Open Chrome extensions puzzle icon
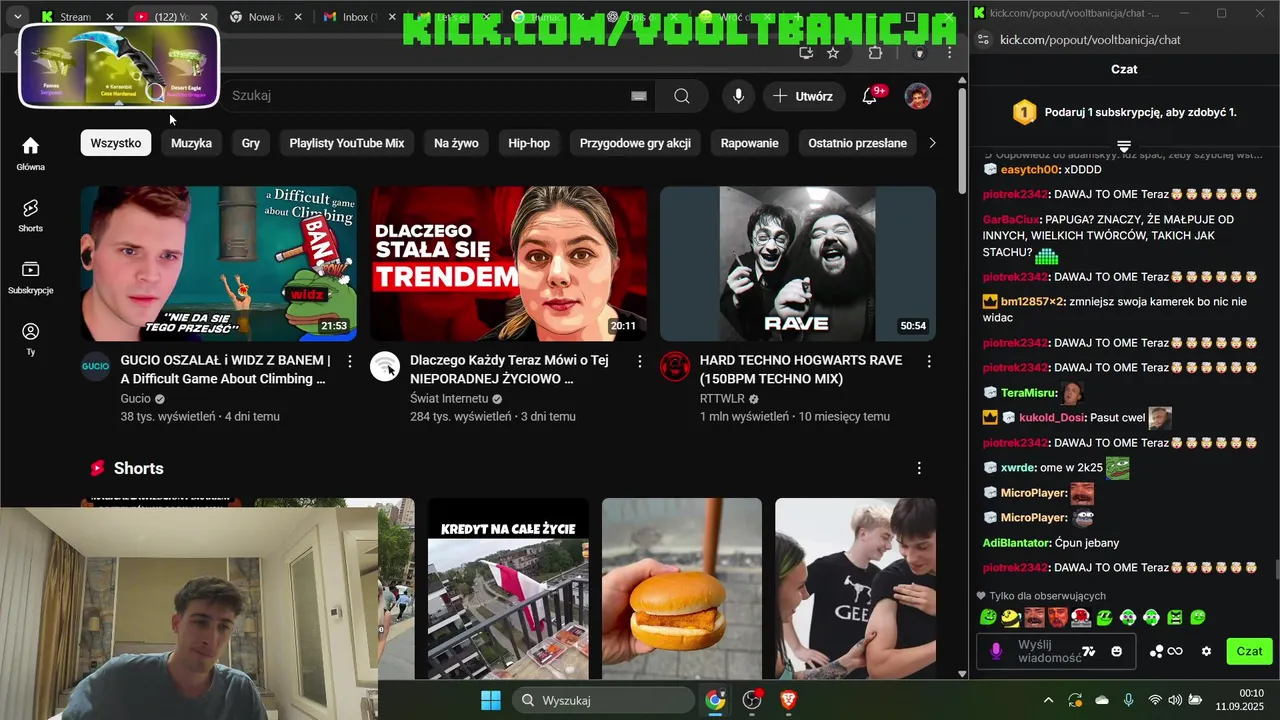The height and width of the screenshot is (720, 1280). 875,53
